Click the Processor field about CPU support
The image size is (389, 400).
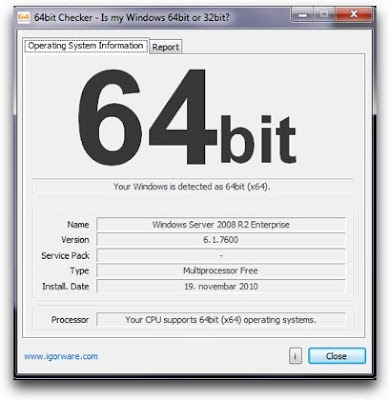(x=221, y=320)
